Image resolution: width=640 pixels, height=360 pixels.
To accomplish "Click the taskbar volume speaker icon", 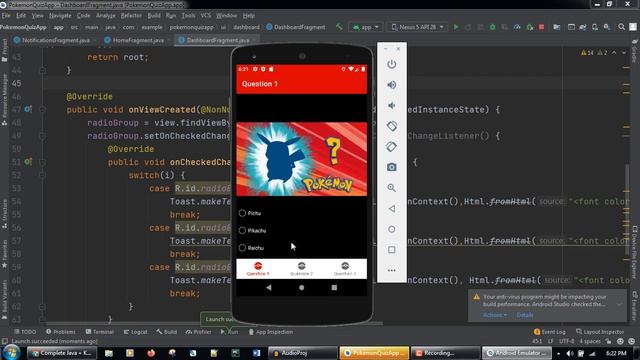I will point(570,353).
